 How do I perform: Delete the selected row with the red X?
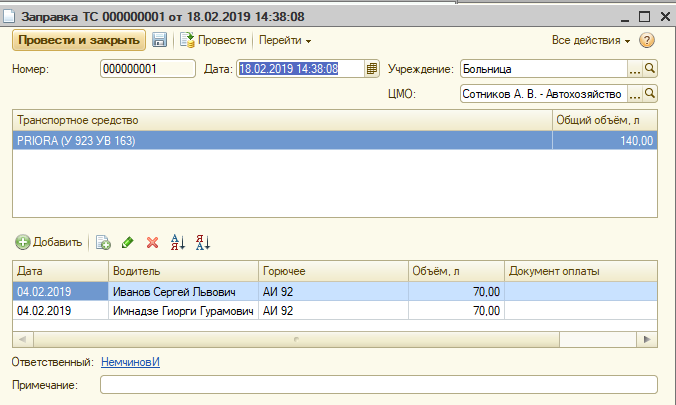[153, 242]
